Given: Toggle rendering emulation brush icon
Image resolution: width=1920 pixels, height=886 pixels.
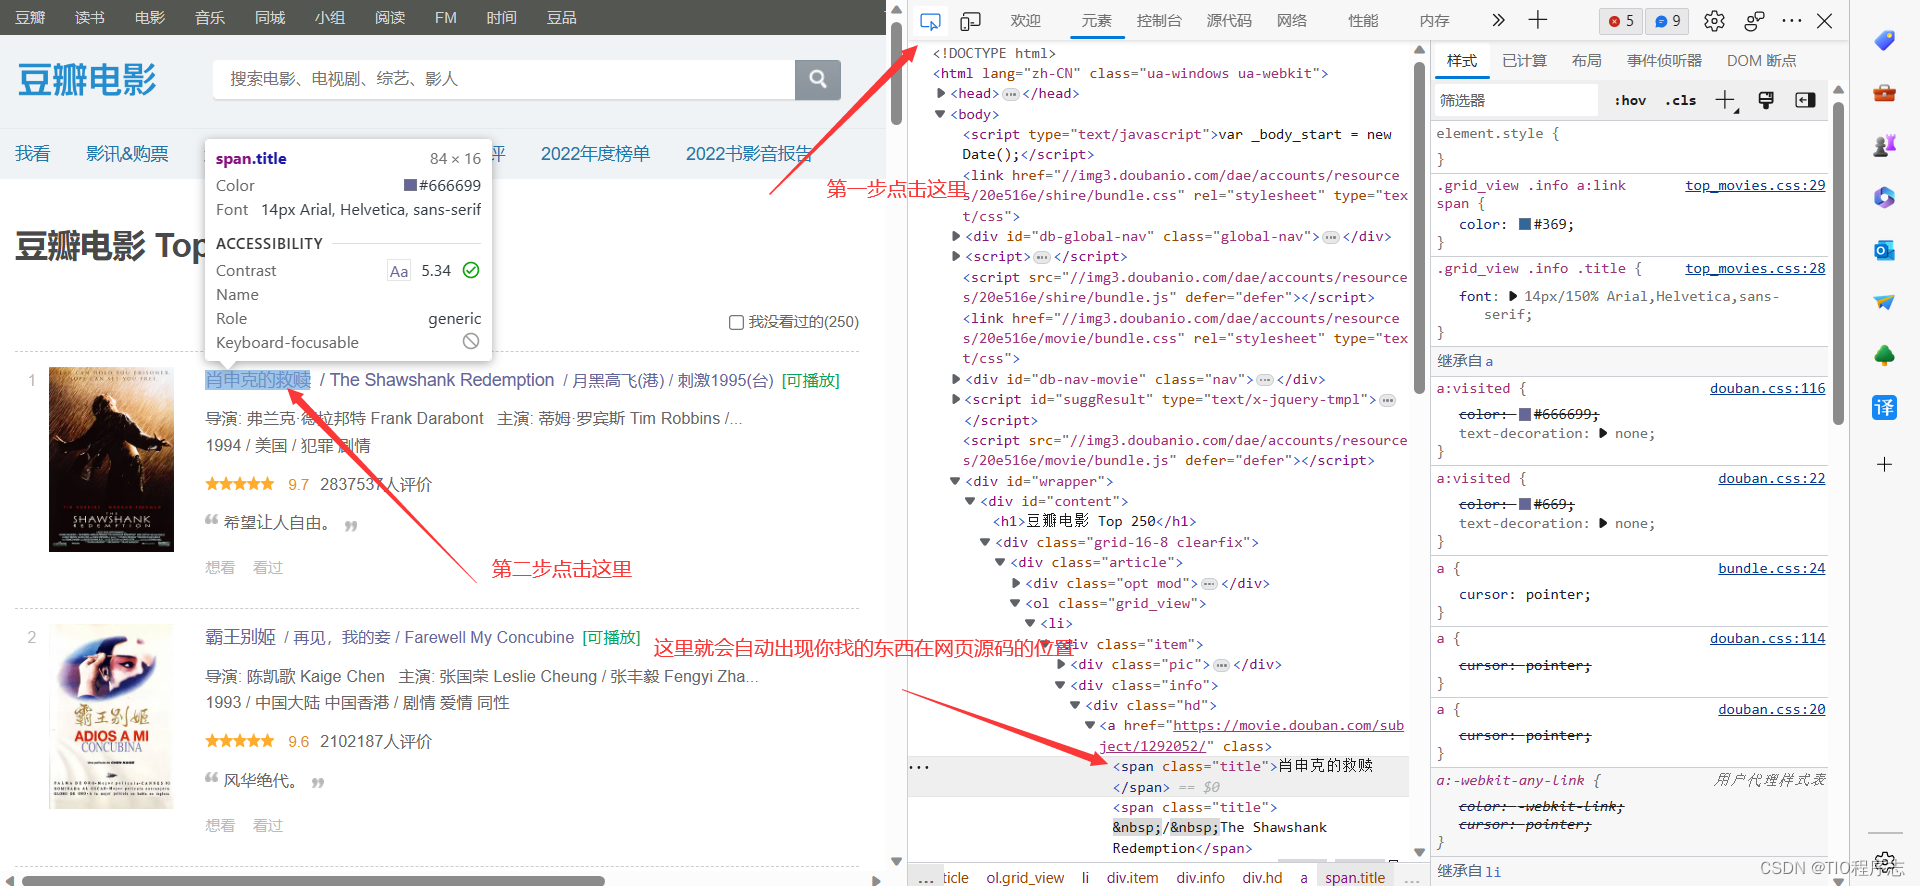Looking at the screenshot, I should [1766, 100].
